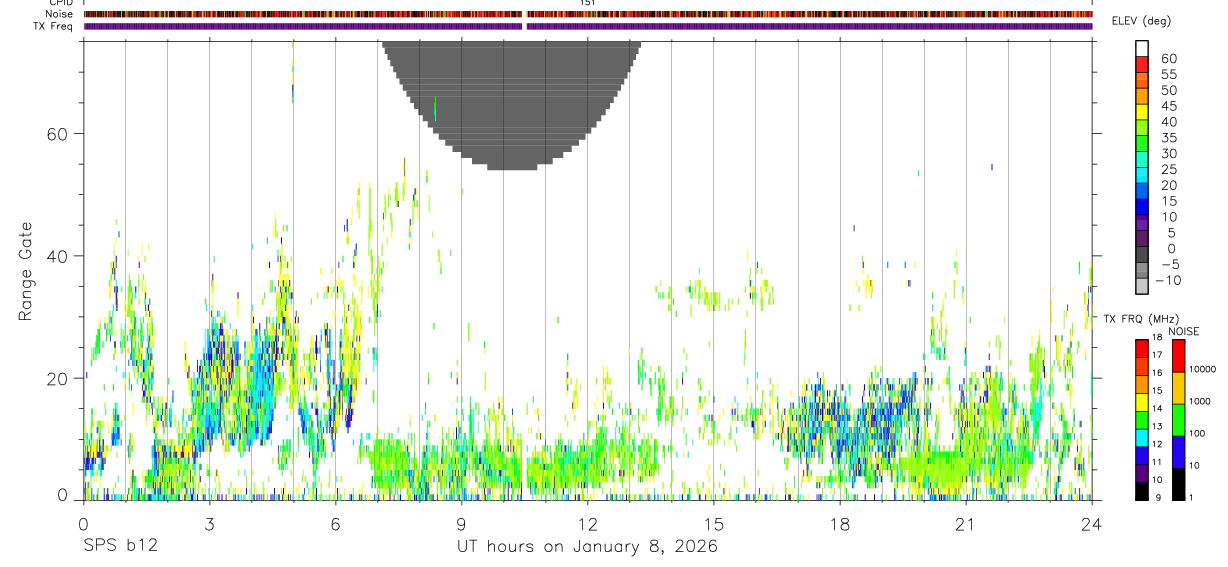
Task: Select the light gray bottom ELEV colorbar segment
Action: [1142, 285]
